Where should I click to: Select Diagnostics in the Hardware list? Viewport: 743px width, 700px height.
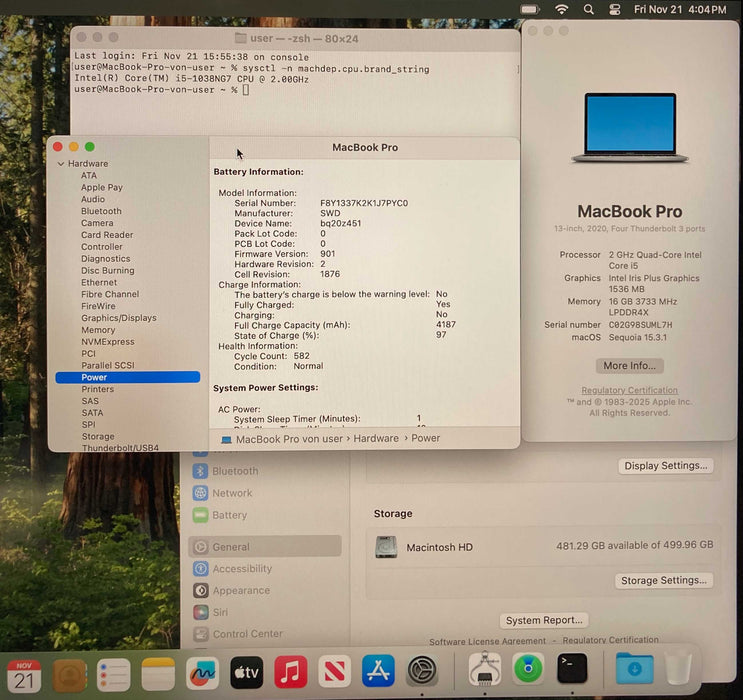click(106, 258)
